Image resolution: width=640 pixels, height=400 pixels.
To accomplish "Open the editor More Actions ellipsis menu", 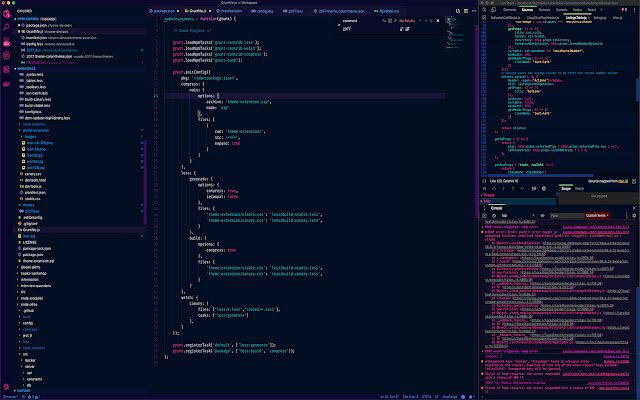I will click(x=473, y=11).
